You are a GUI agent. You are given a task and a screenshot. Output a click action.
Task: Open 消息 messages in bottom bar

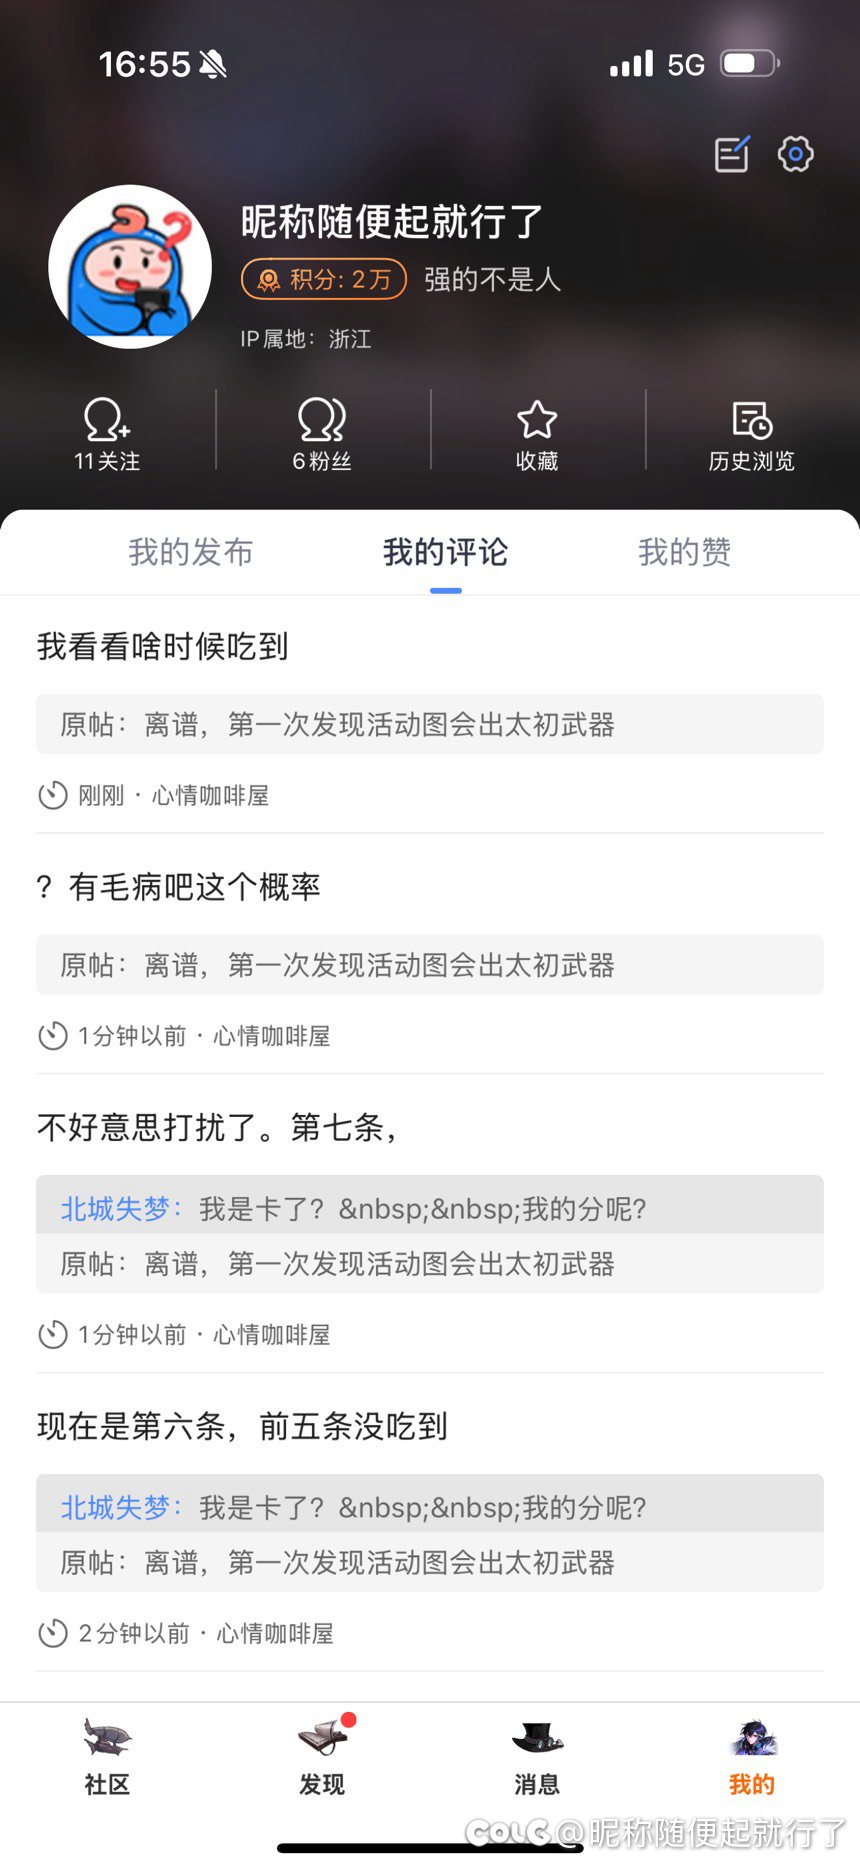pos(537,1756)
